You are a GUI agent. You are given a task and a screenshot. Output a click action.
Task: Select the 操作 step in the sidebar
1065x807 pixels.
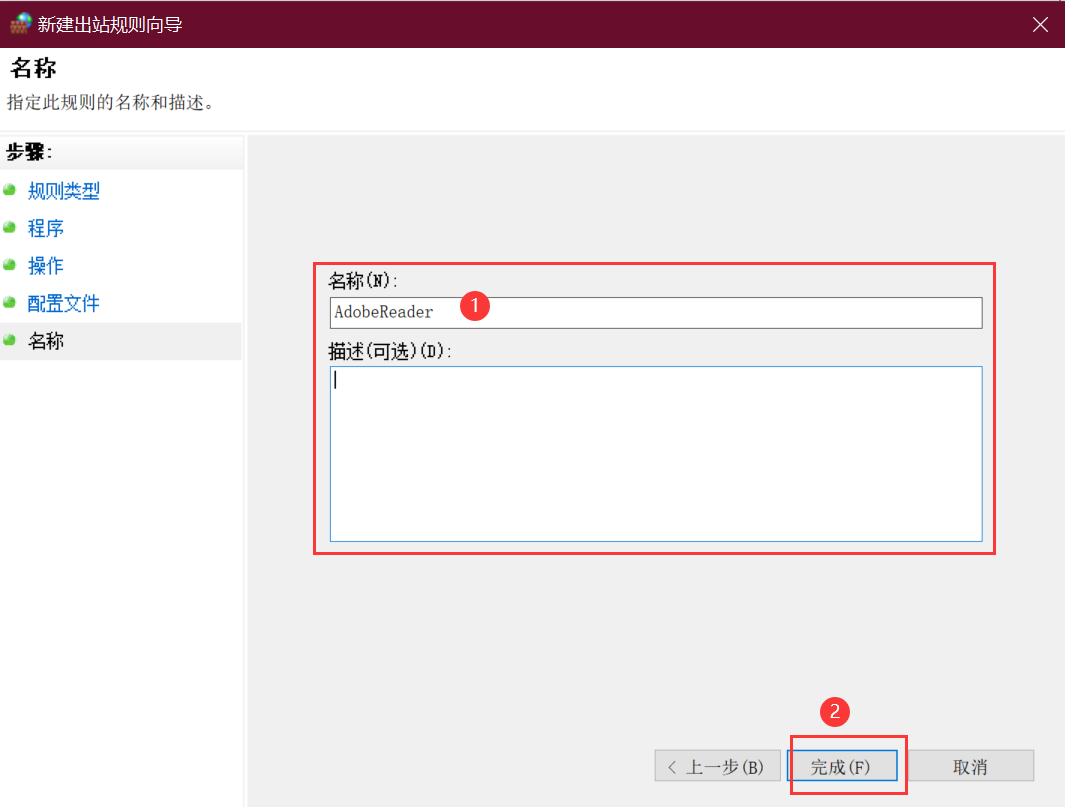(46, 265)
